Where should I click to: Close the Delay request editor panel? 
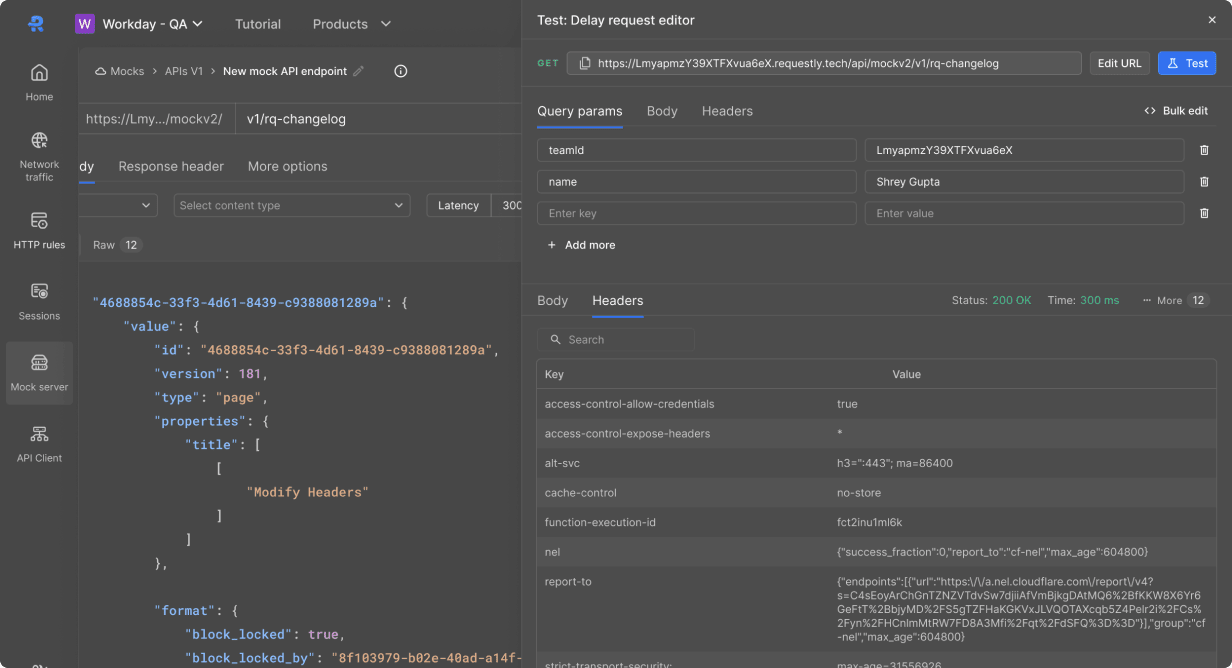click(1212, 20)
